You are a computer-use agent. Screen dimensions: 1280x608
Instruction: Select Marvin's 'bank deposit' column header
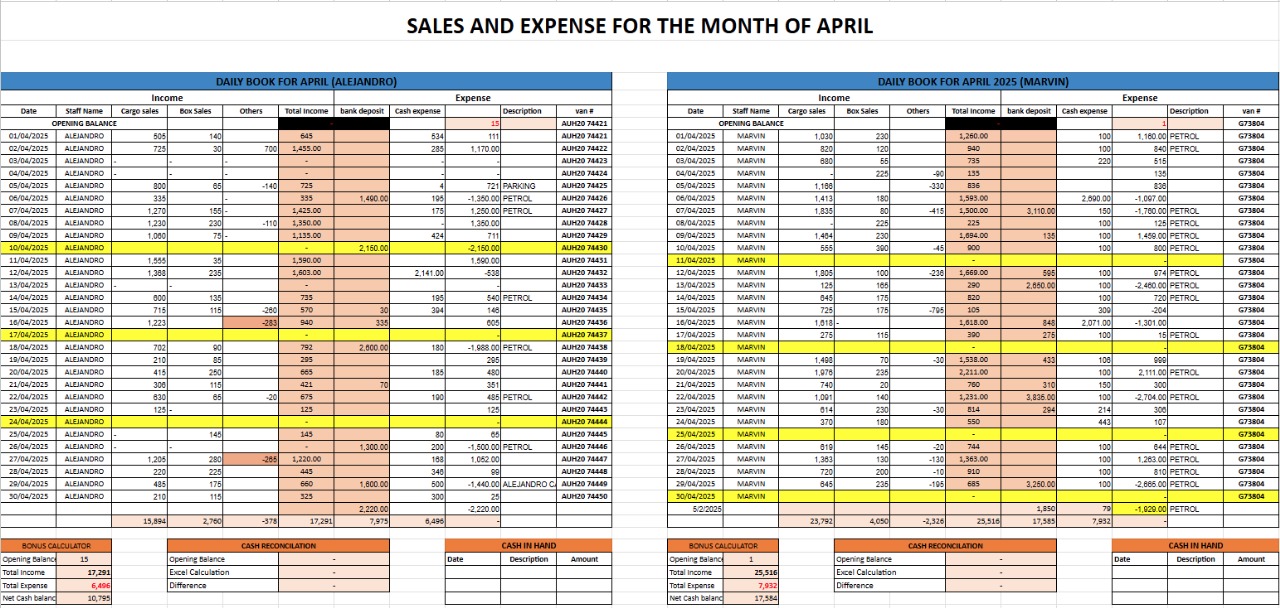pyautogui.click(x=1029, y=111)
